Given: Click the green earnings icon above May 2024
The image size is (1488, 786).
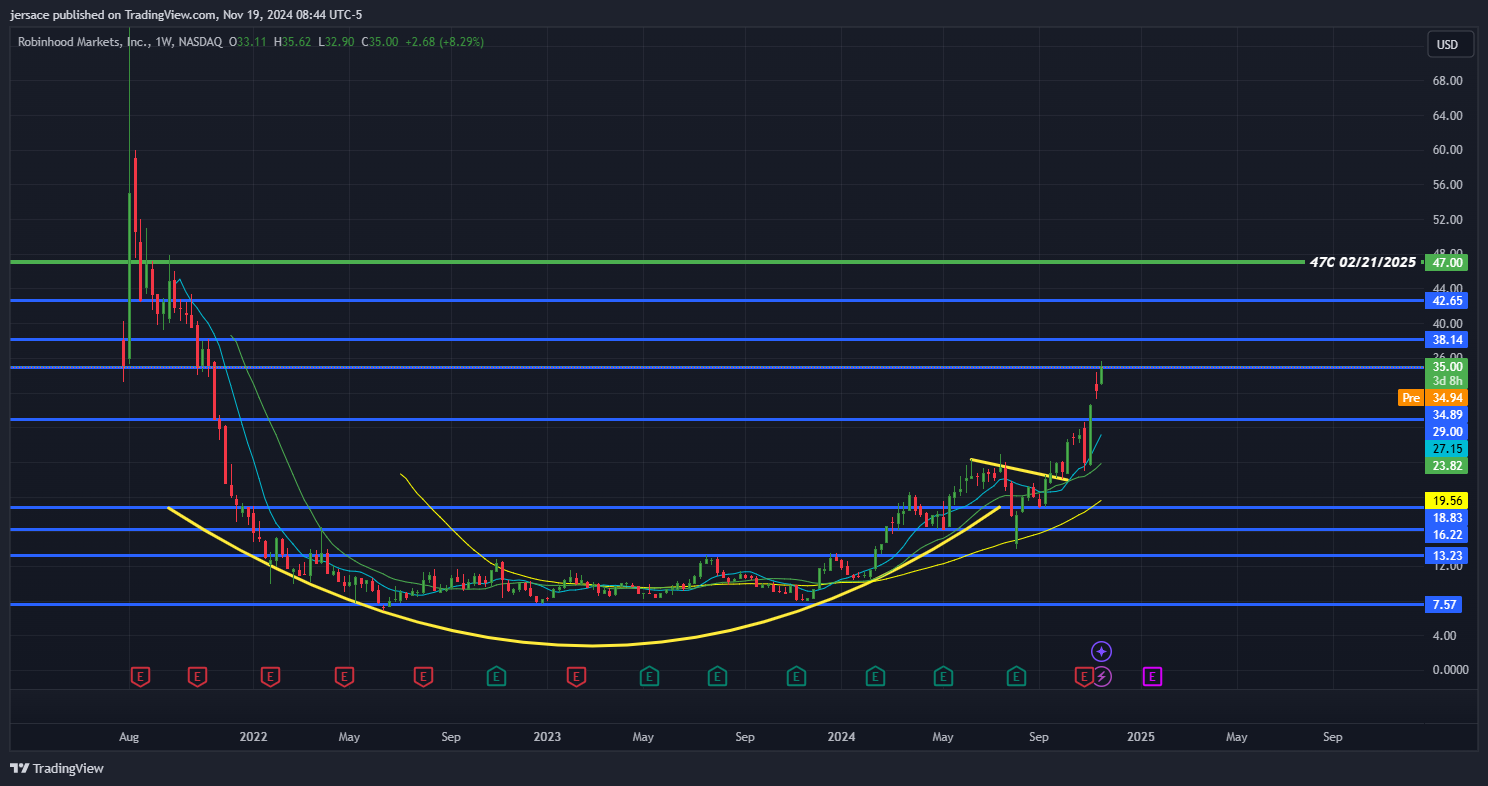Looking at the screenshot, I should click(x=943, y=677).
